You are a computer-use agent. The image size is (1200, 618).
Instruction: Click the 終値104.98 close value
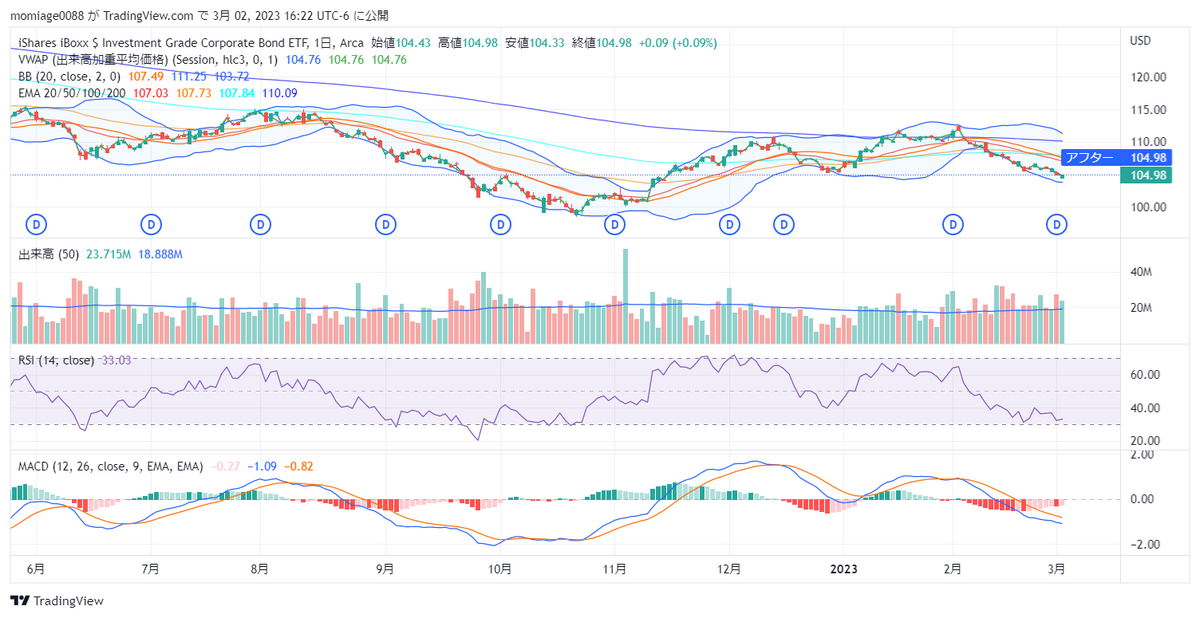tap(601, 43)
